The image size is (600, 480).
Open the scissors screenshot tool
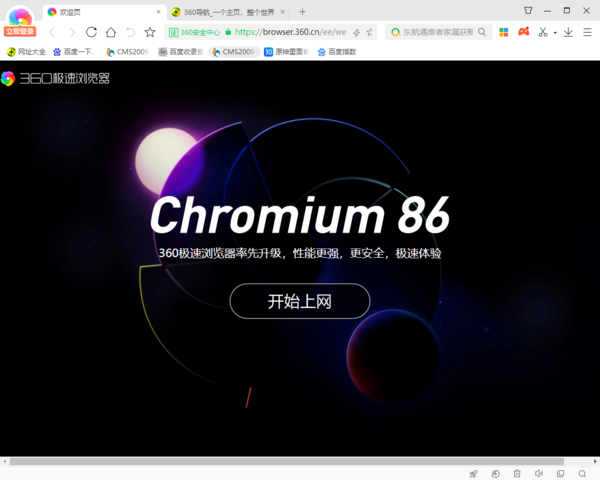(x=542, y=32)
